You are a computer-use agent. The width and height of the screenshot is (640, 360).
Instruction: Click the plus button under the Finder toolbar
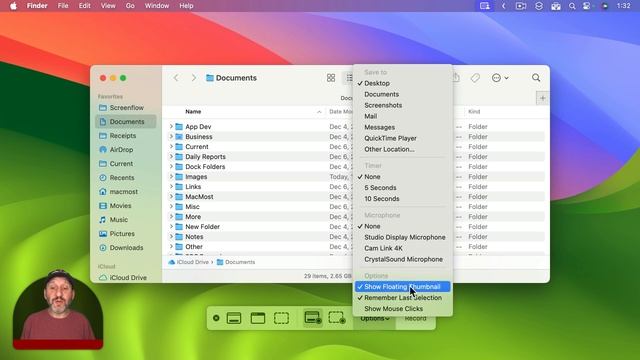tap(542, 98)
